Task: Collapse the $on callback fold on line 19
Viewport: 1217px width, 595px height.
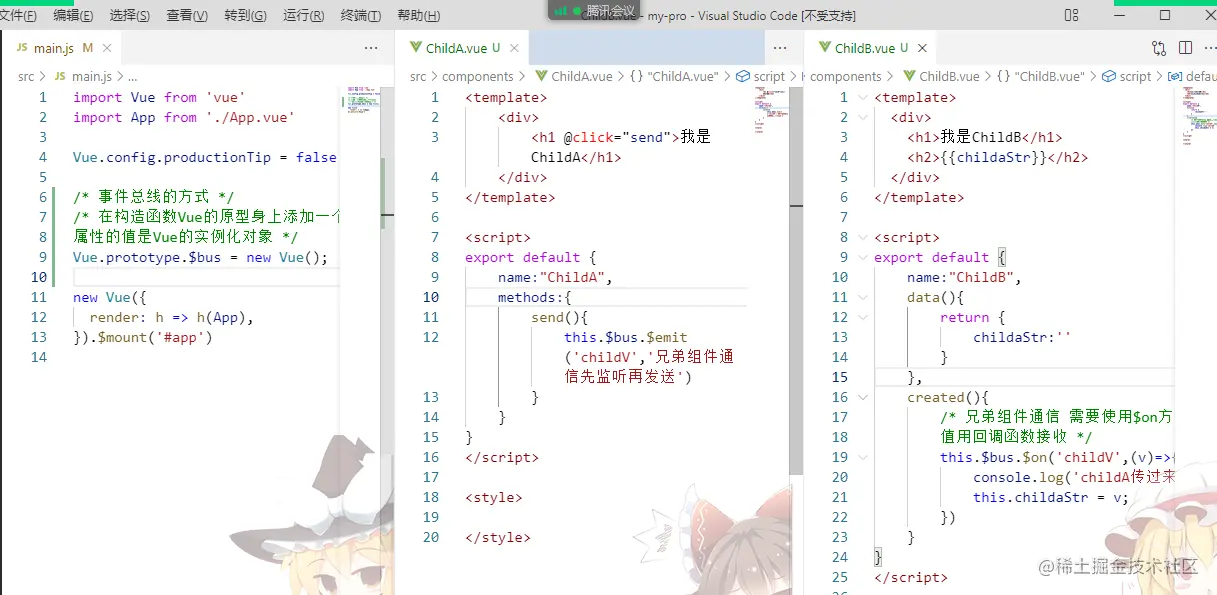Action: 862,457
